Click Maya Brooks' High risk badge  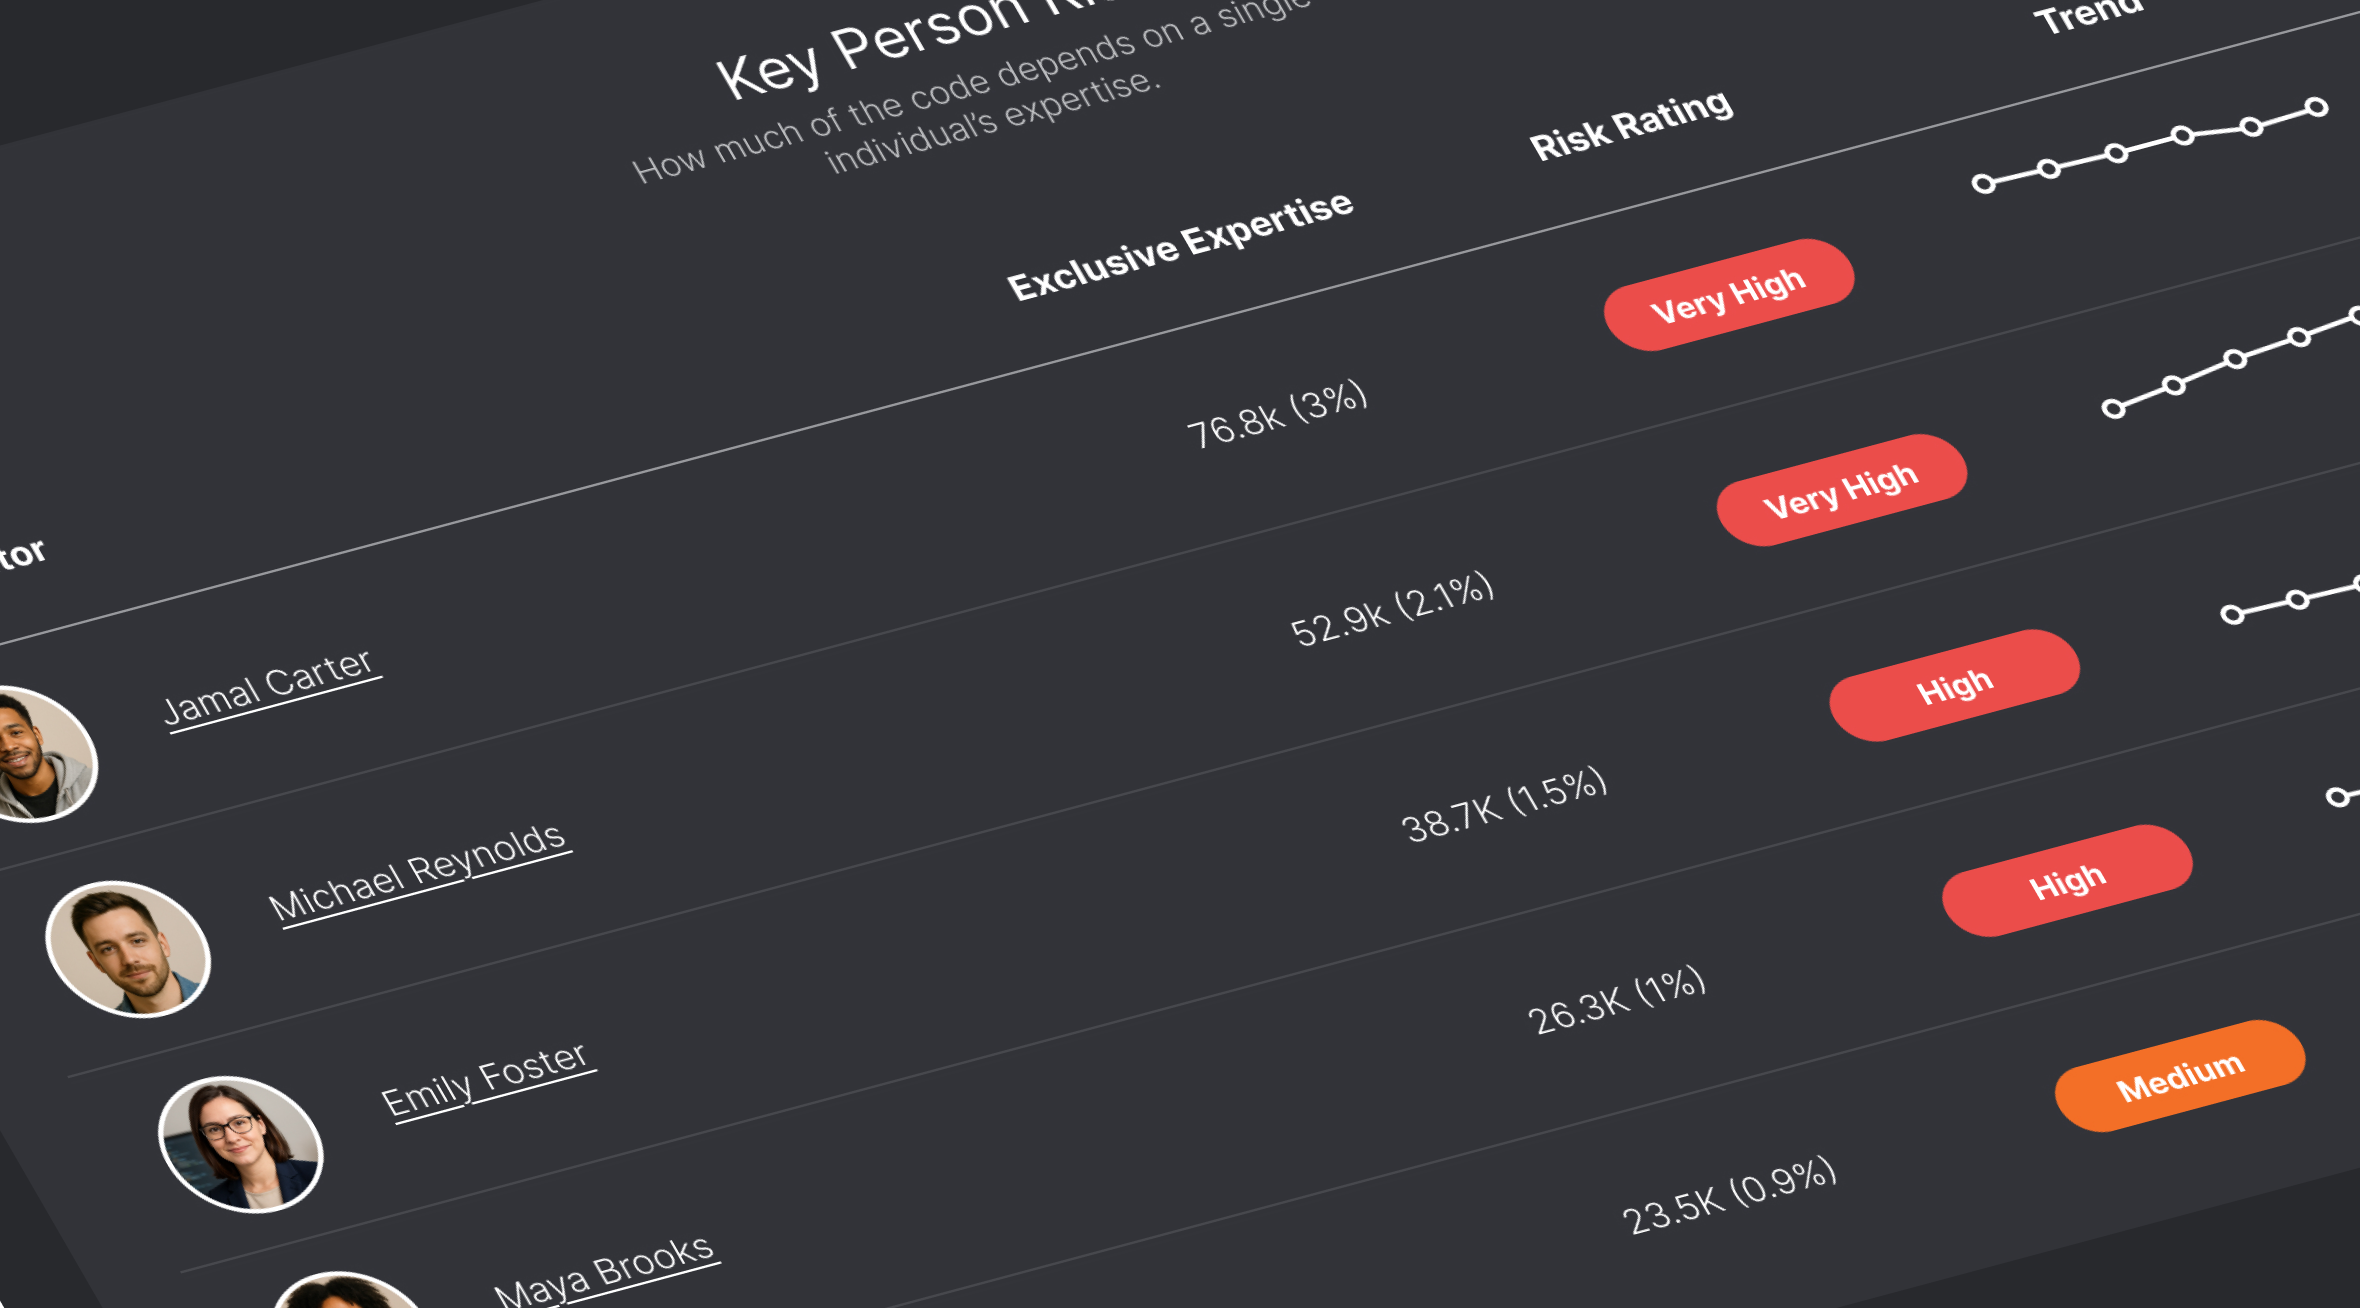(2067, 881)
